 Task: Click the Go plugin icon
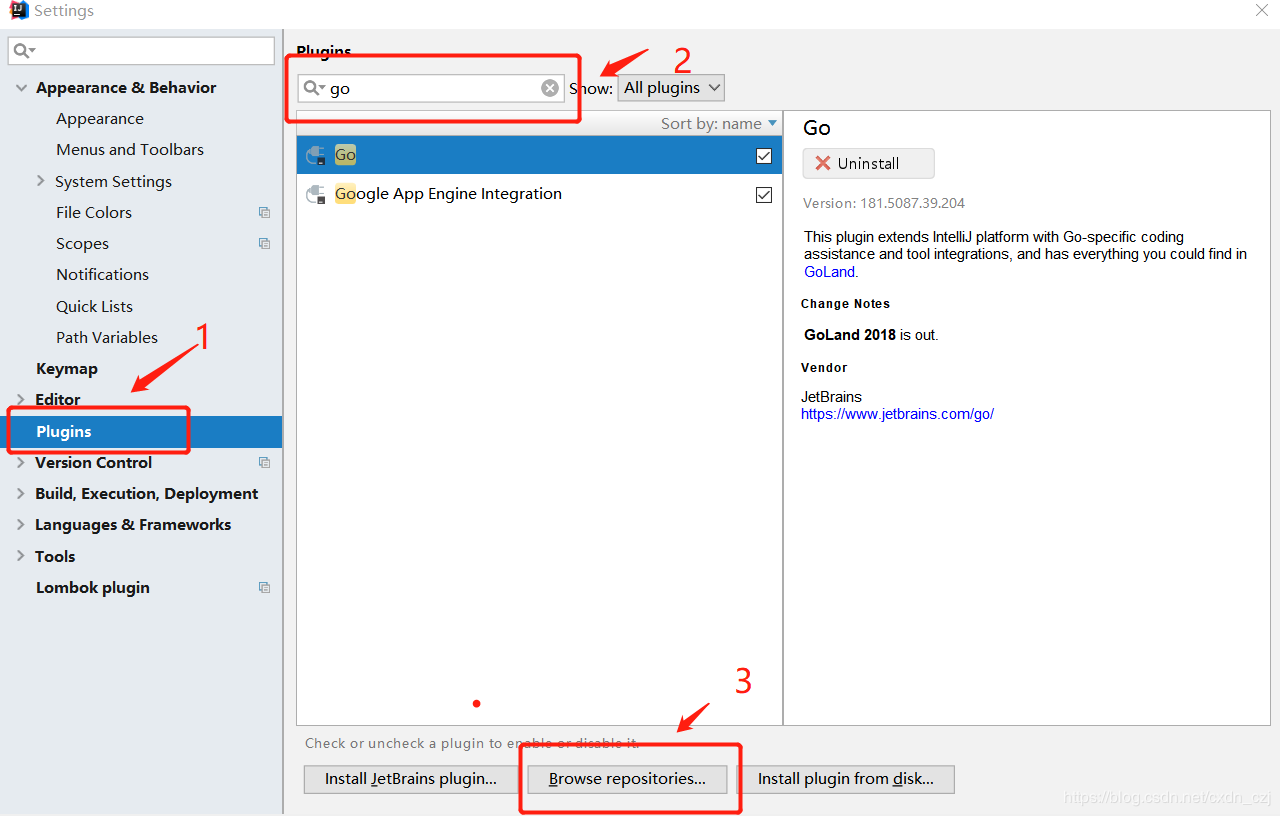click(x=316, y=155)
